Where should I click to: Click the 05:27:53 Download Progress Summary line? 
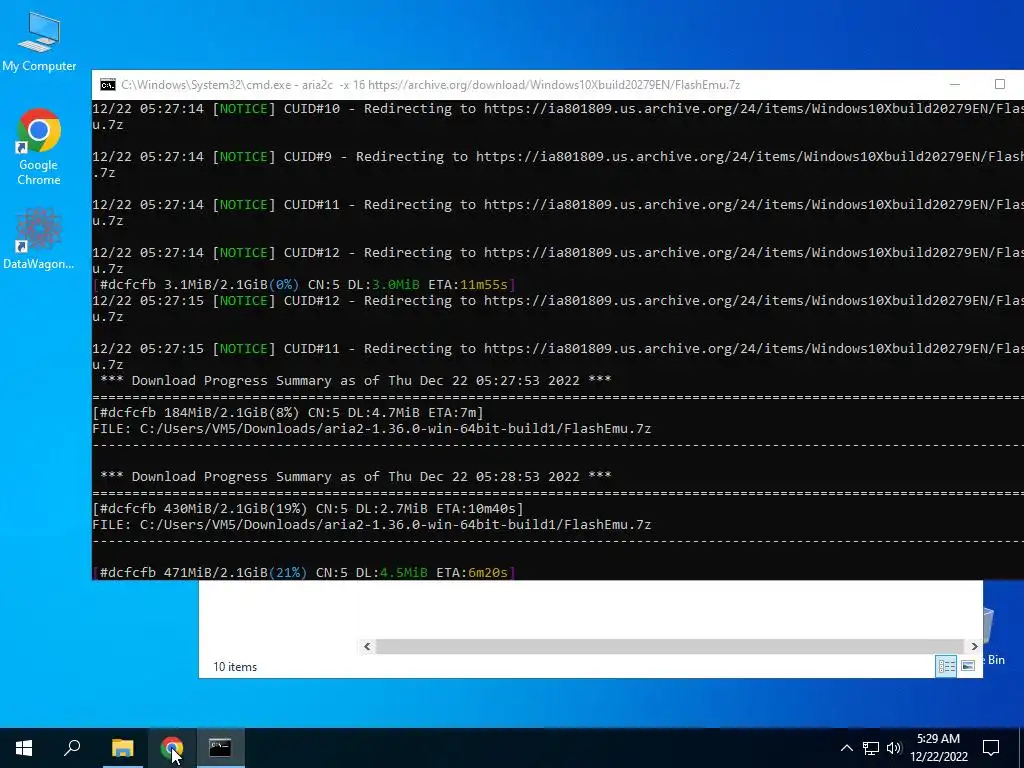[x=356, y=381]
